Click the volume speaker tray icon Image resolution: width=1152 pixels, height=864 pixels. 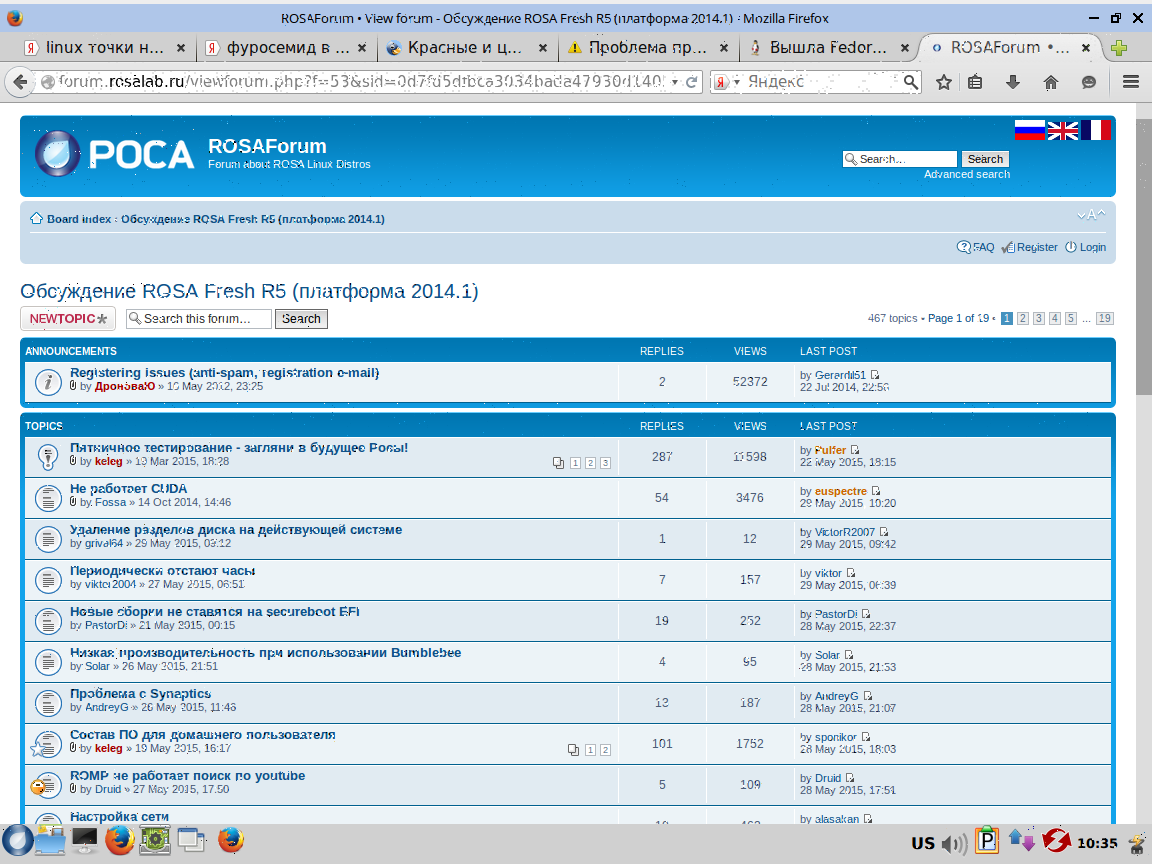coord(954,843)
